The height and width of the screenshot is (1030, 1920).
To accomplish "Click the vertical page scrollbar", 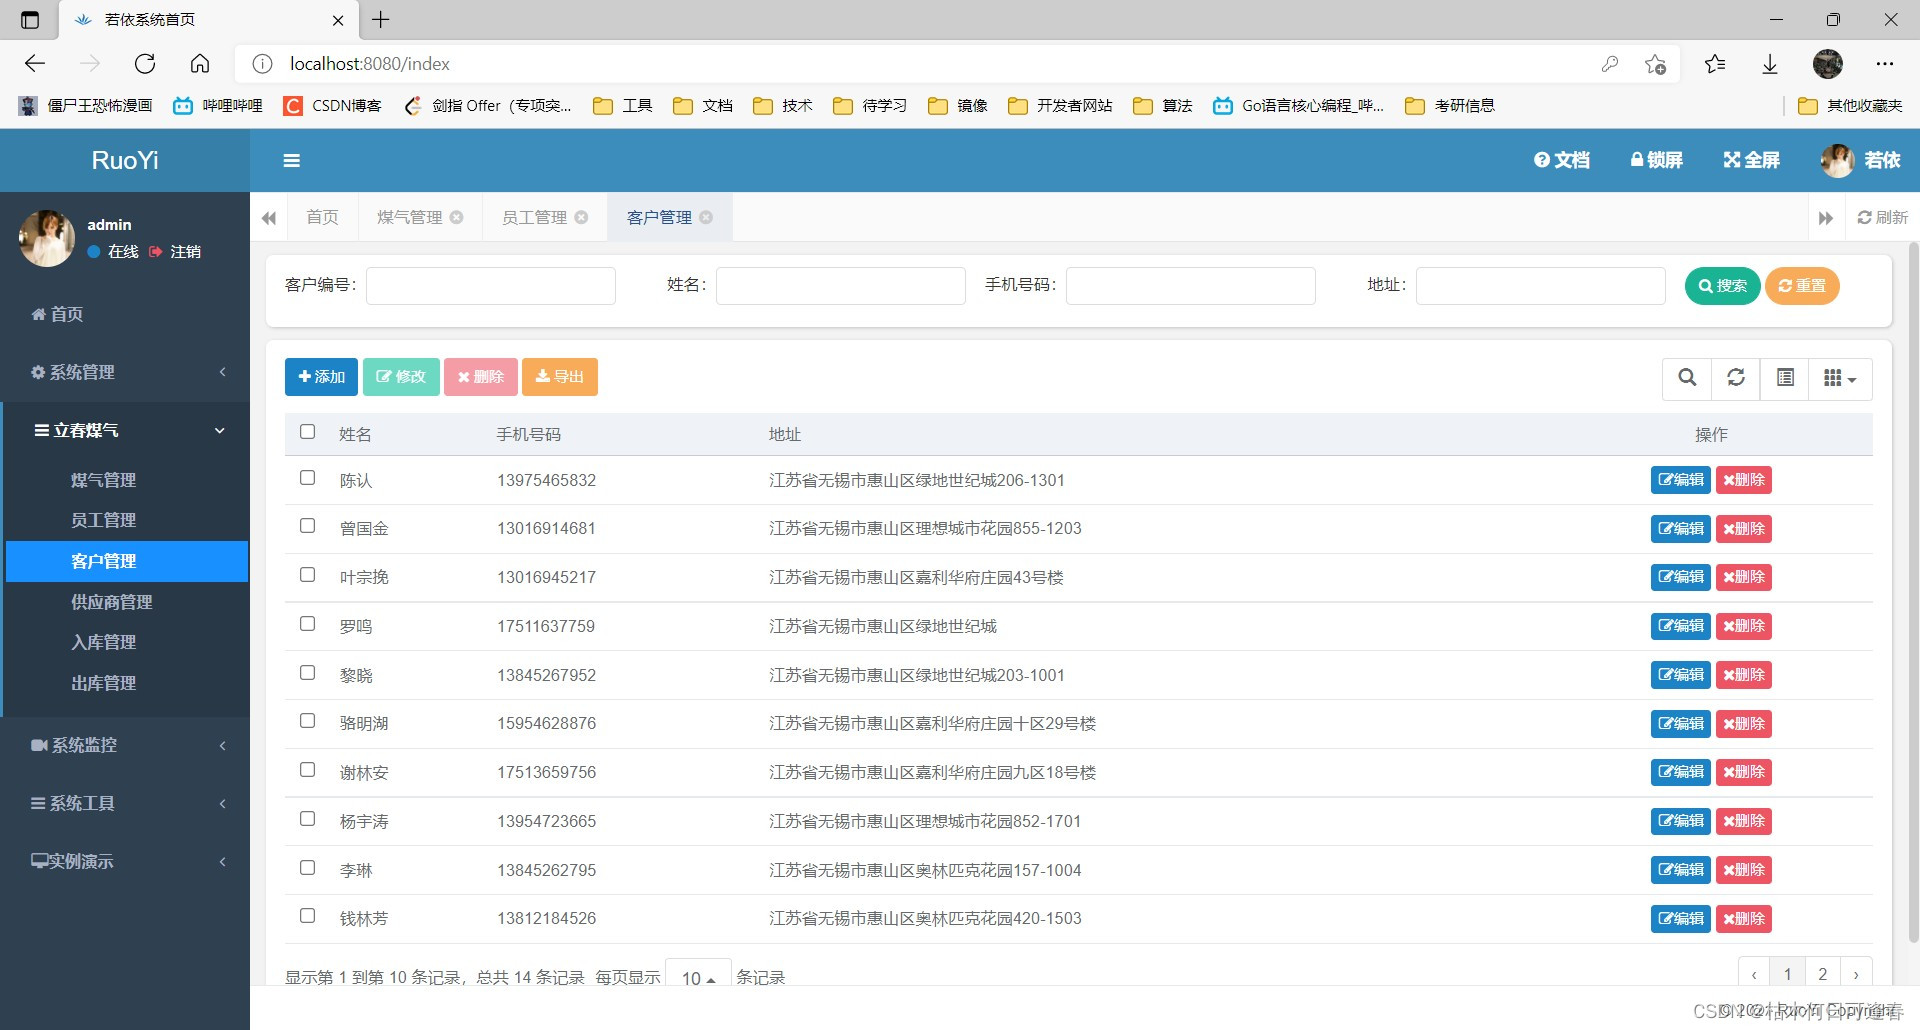I will tap(1914, 590).
